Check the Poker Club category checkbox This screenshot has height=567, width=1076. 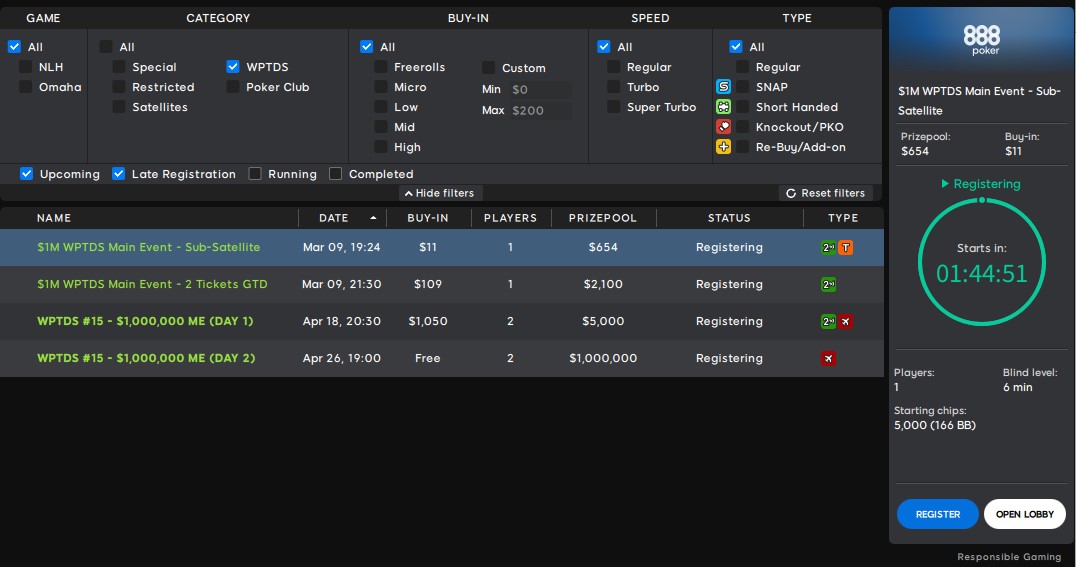233,86
